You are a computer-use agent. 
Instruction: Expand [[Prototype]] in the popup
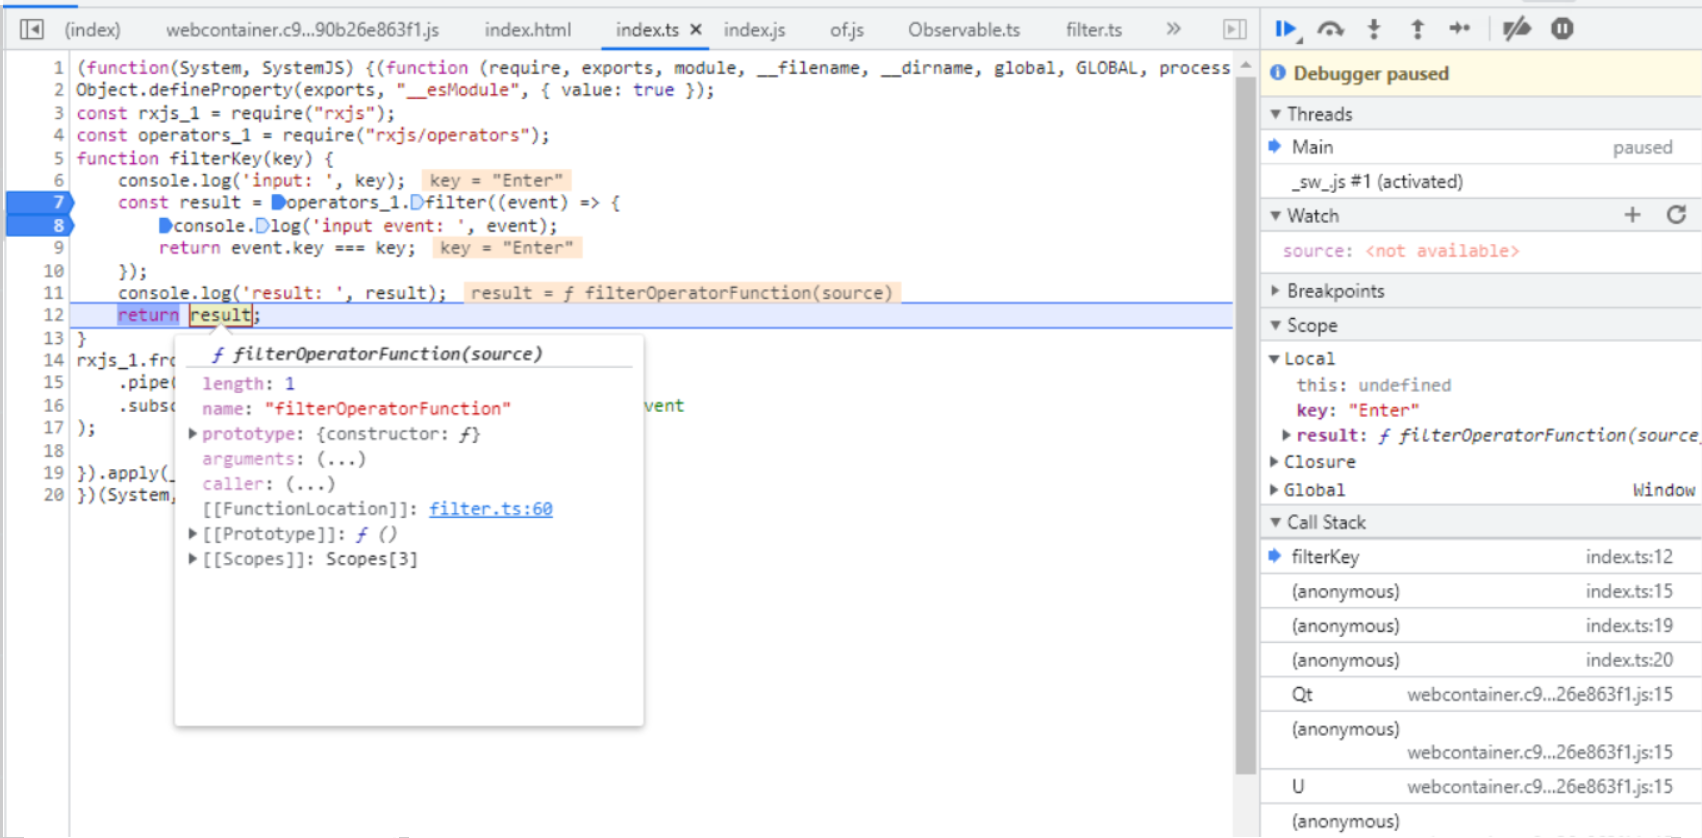pyautogui.click(x=193, y=534)
